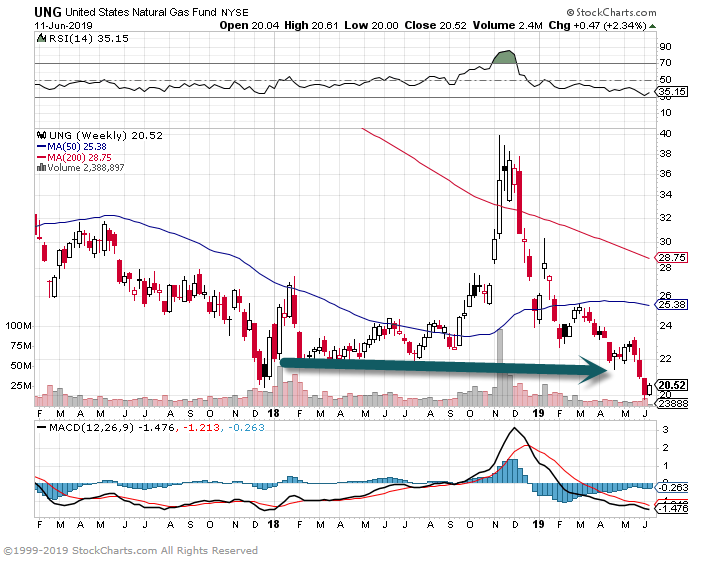The height and width of the screenshot is (569, 713).
Task: Click the green up-triangle beside Chg
Action: pos(653,26)
